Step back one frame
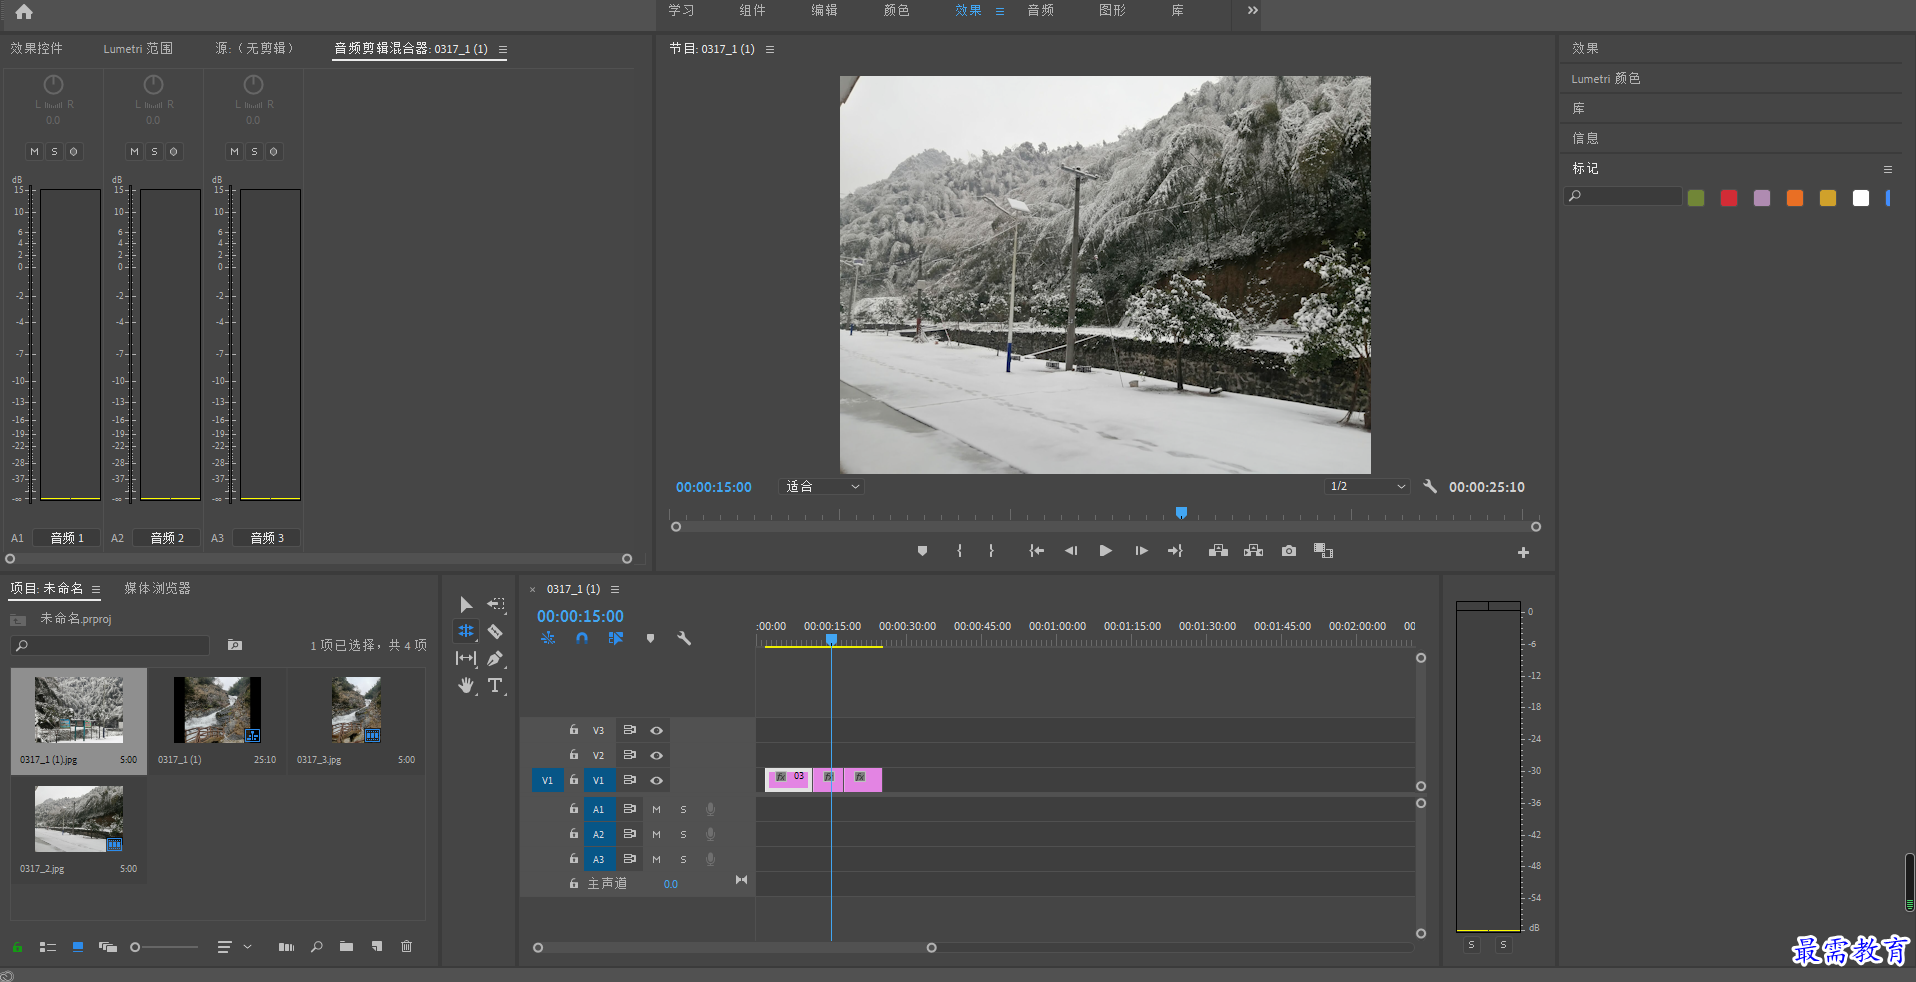Image resolution: width=1916 pixels, height=982 pixels. coord(1071,551)
